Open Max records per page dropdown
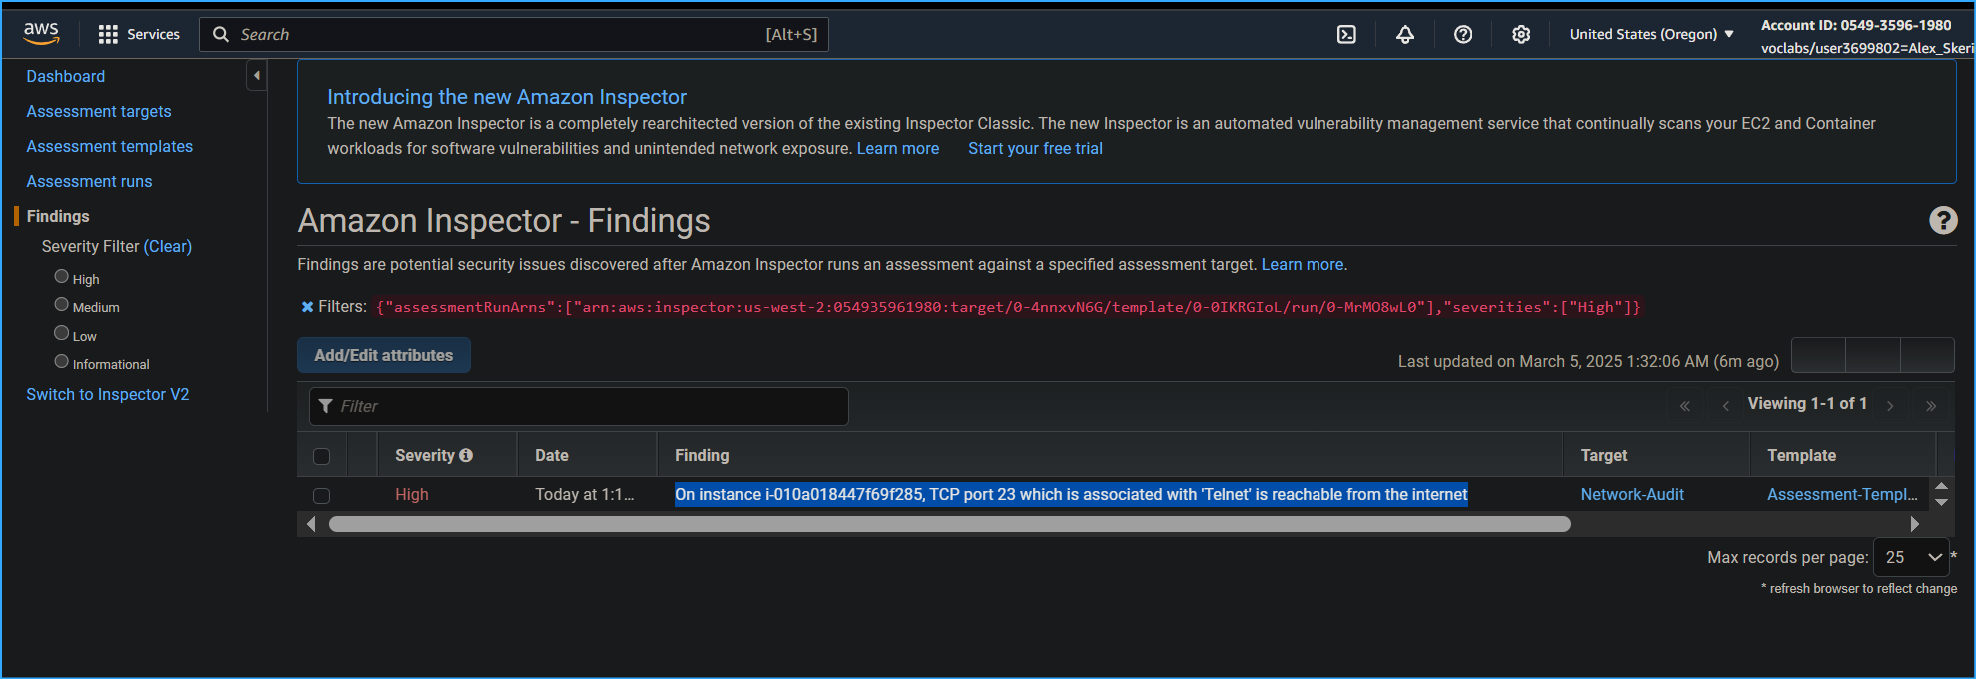 click(x=1911, y=557)
